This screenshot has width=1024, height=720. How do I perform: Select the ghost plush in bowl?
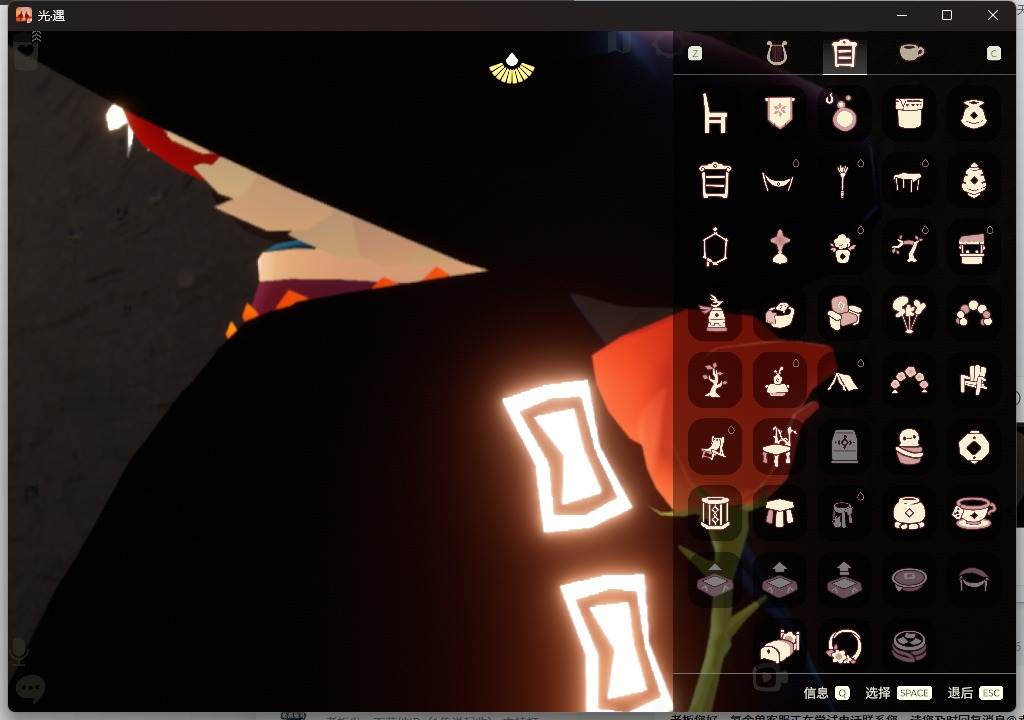point(908,448)
